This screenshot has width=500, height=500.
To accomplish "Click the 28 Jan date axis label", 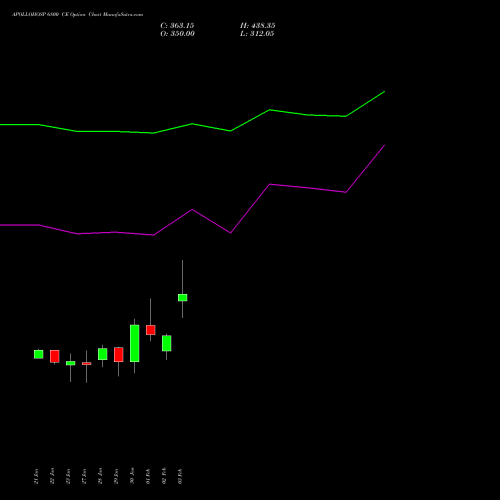I will click(100, 476).
